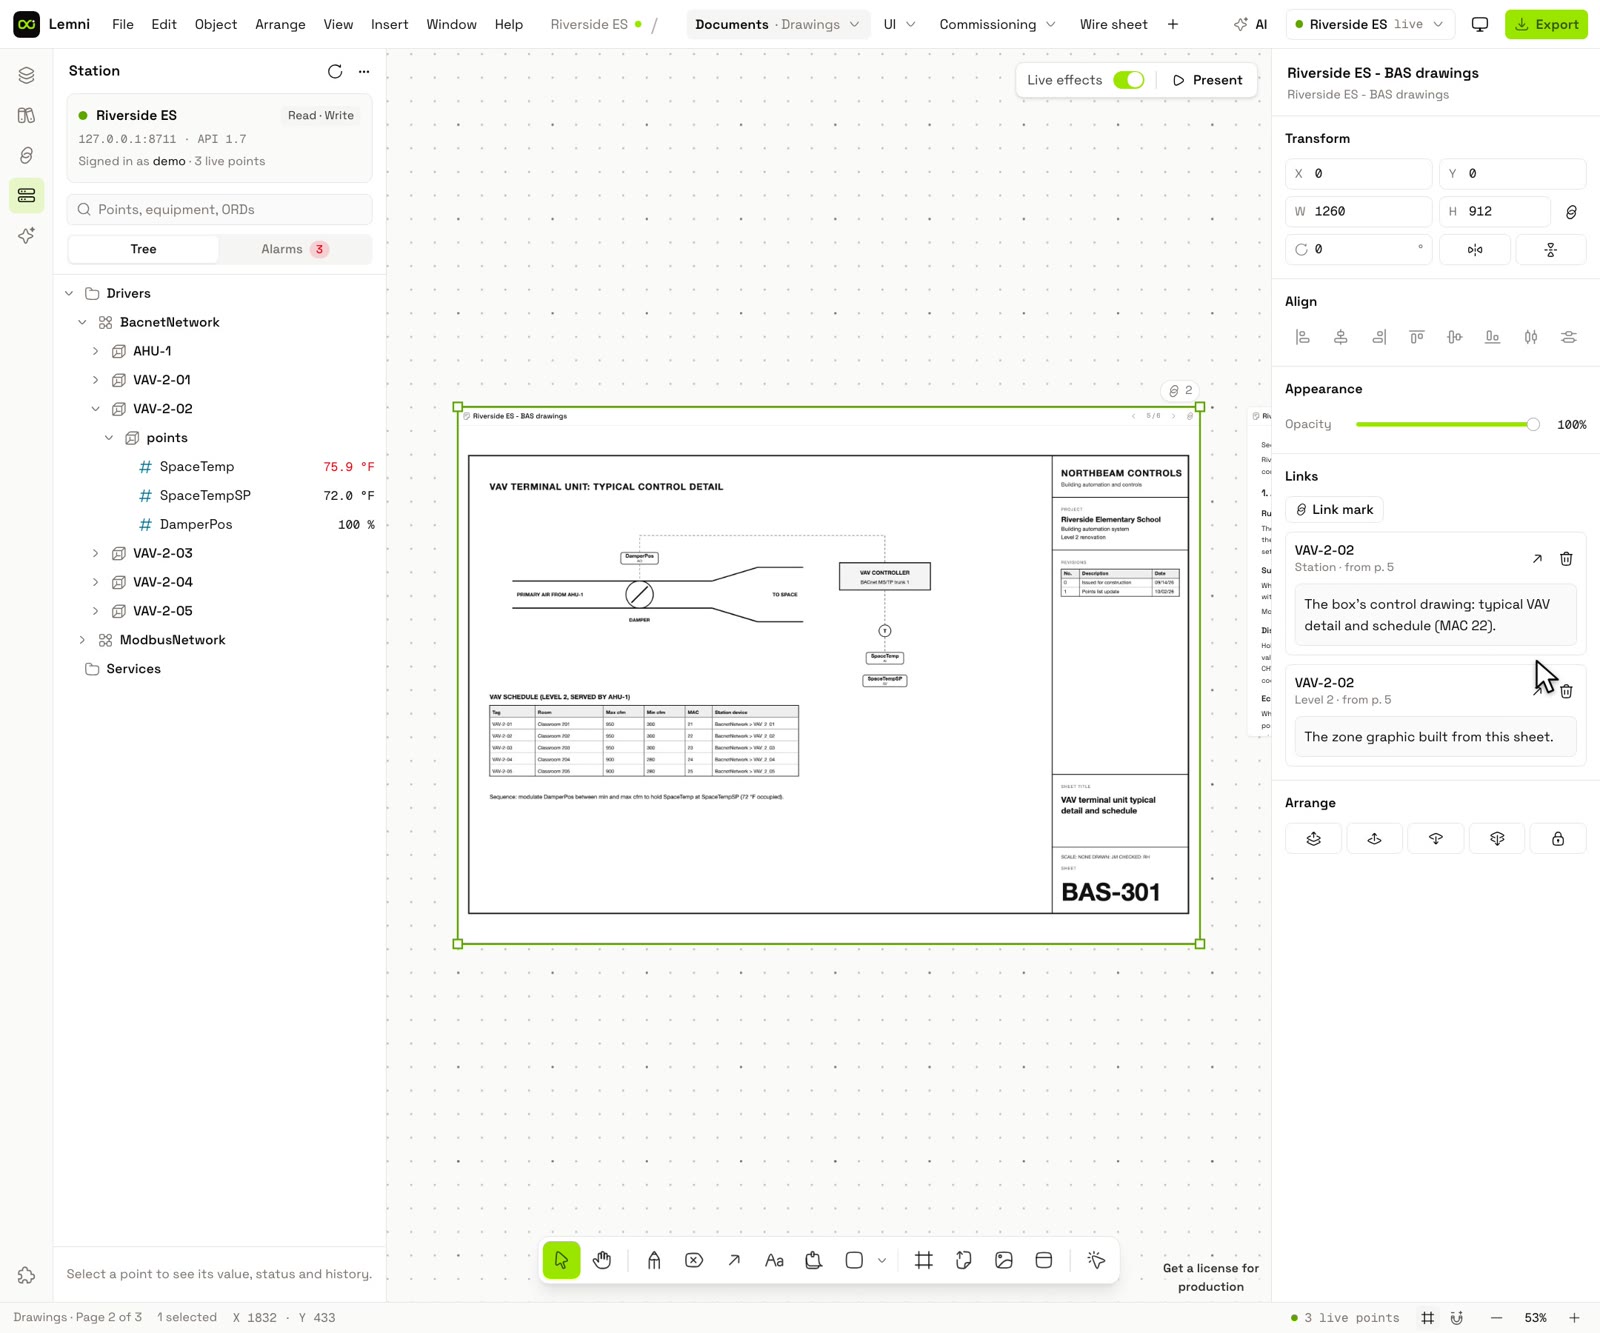1600x1333 pixels.
Task: Click the Flip vertical button
Action: [x=1551, y=249]
